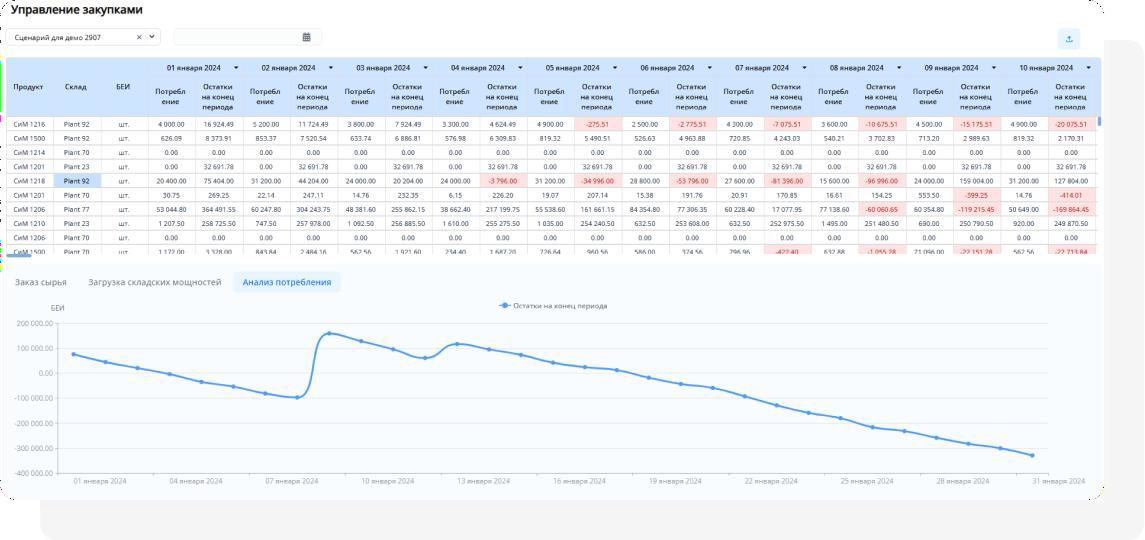Click the table's vertical scrollbar thumb
This screenshot has height=540, width=1145.
pyautogui.click(x=1100, y=121)
